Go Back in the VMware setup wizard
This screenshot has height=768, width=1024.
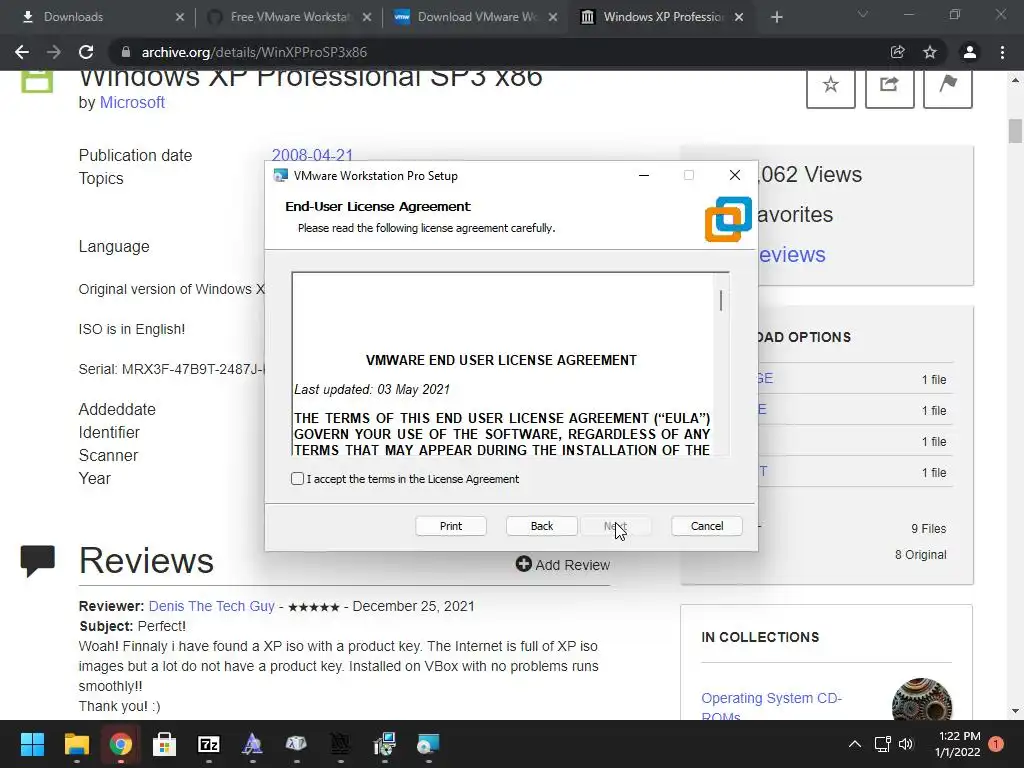tap(541, 526)
